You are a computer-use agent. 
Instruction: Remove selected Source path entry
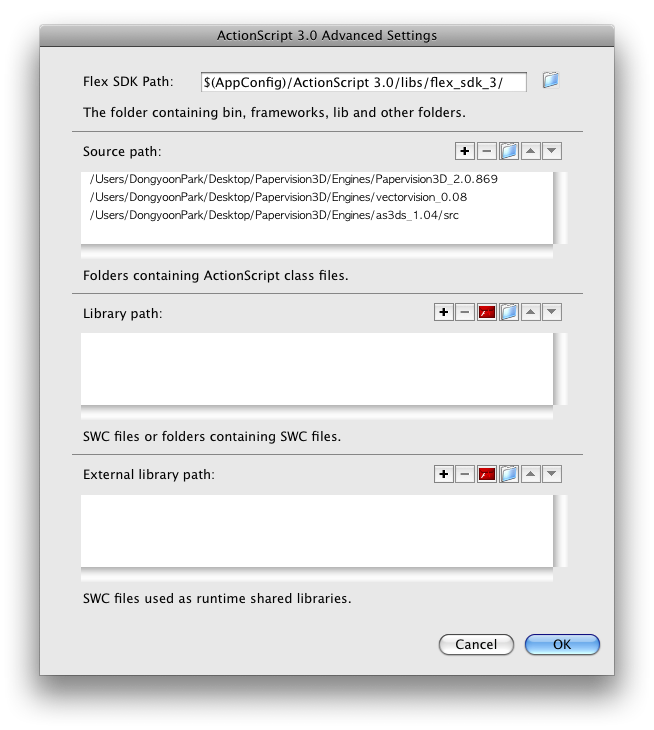(x=486, y=151)
